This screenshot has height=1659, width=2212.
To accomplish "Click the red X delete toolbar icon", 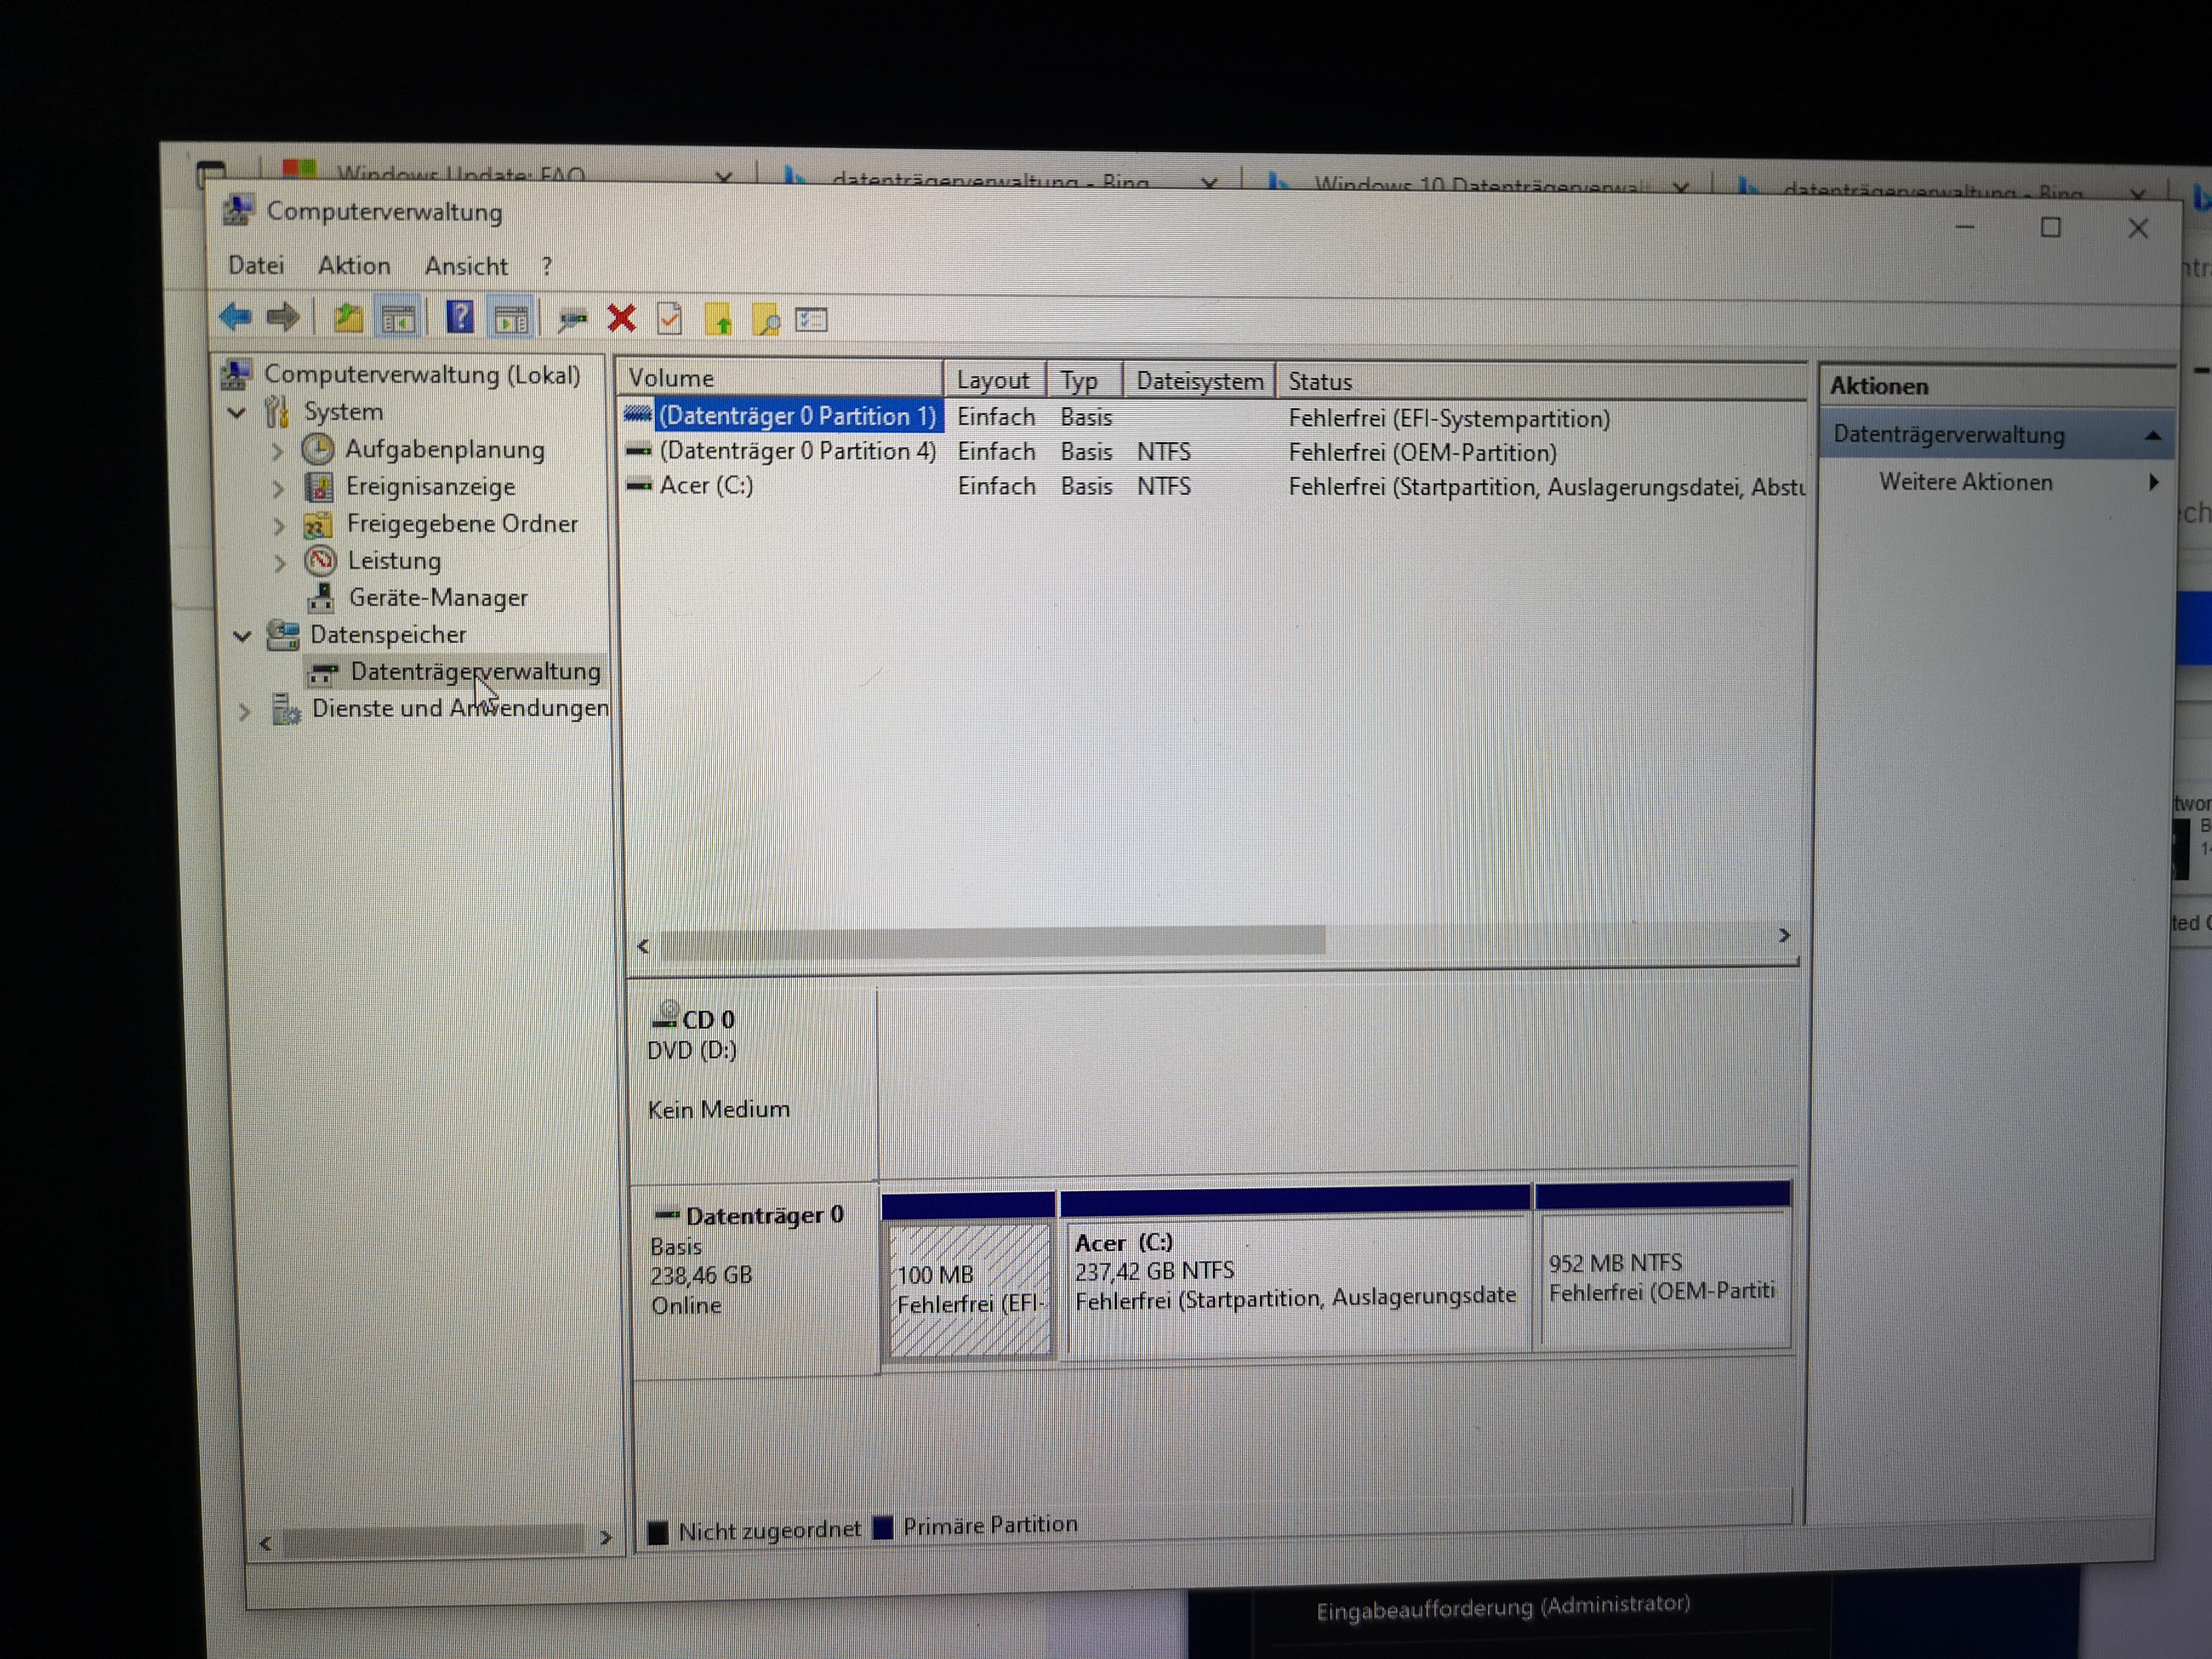I will tap(621, 319).
